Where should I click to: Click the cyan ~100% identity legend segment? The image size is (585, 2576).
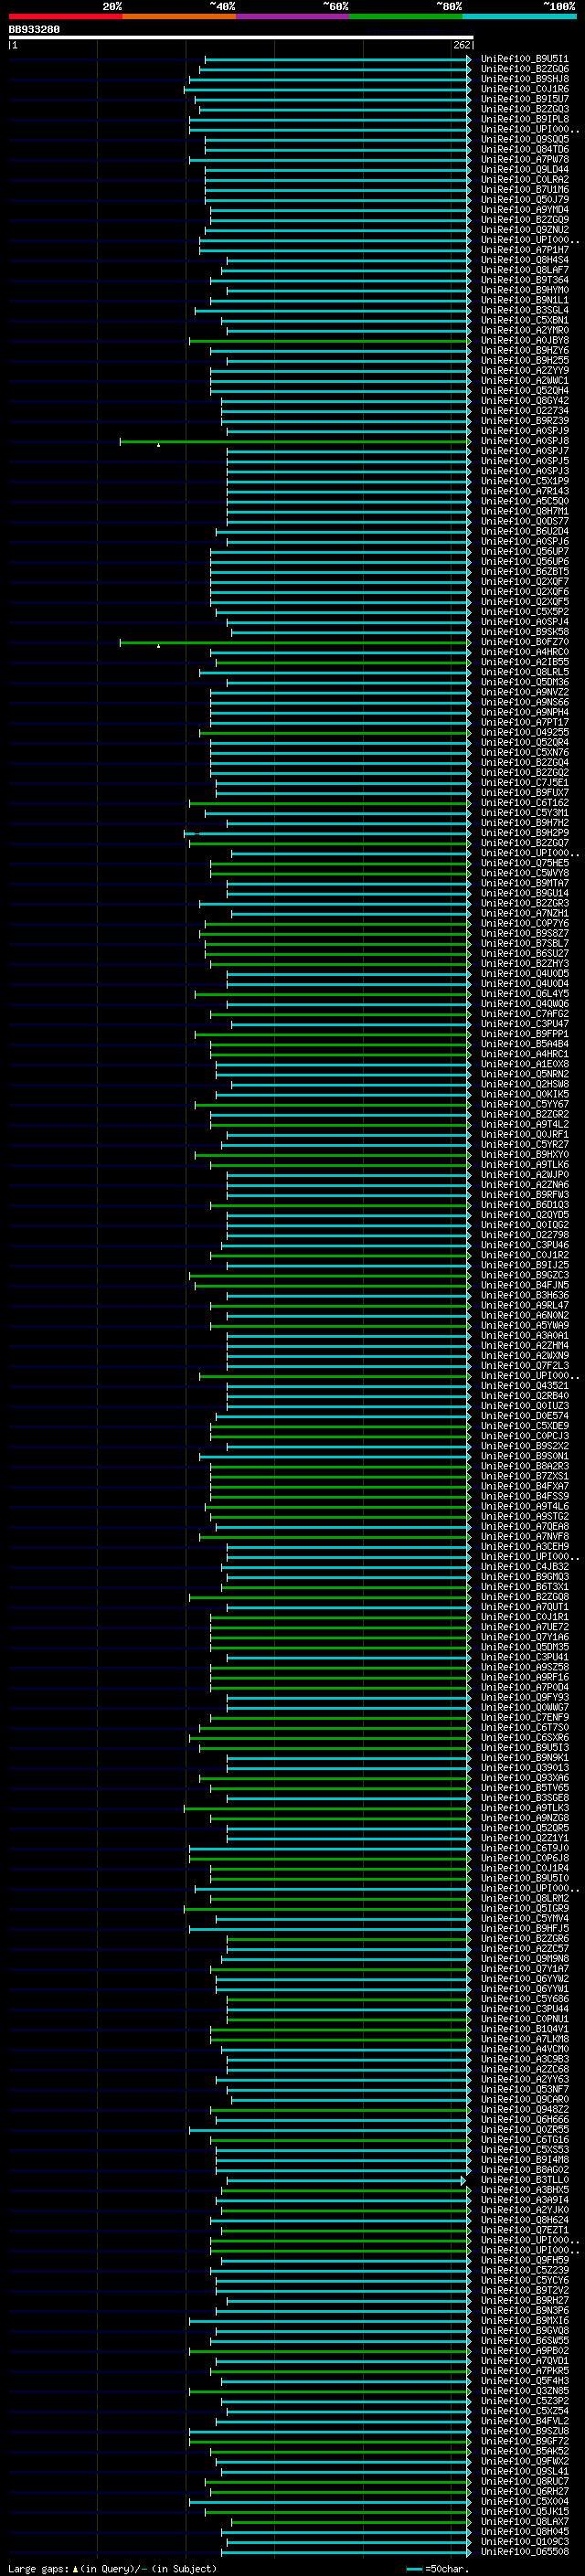pyautogui.click(x=519, y=16)
